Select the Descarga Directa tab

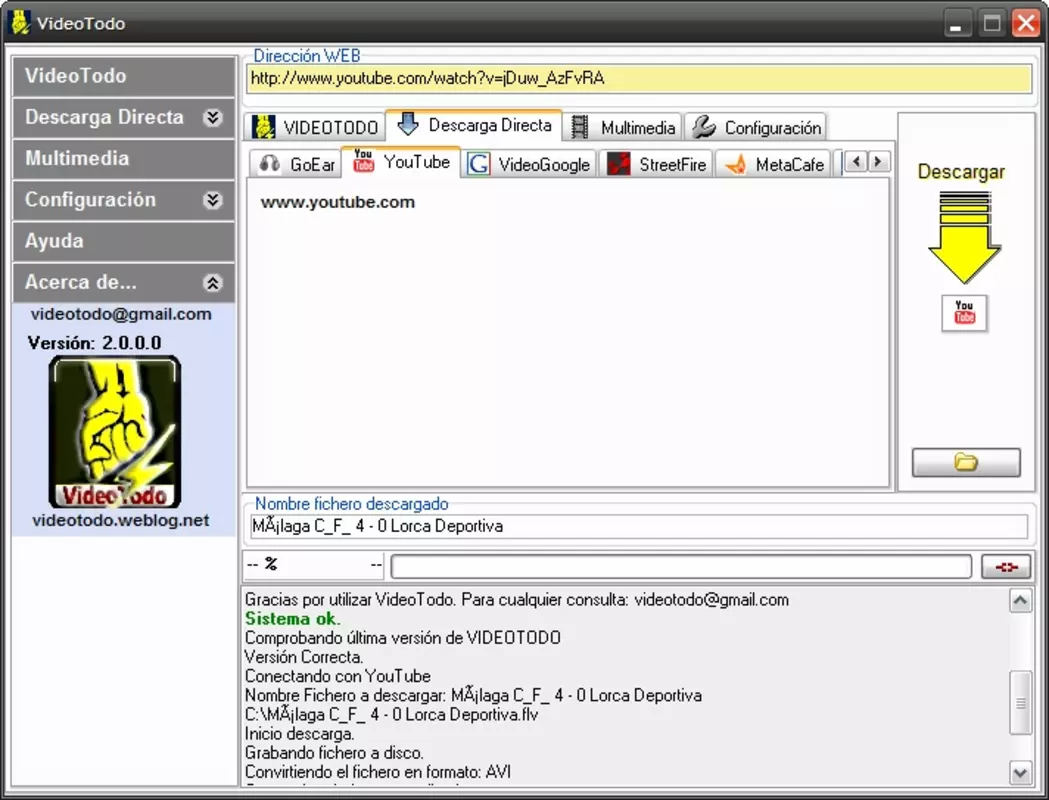pos(474,125)
